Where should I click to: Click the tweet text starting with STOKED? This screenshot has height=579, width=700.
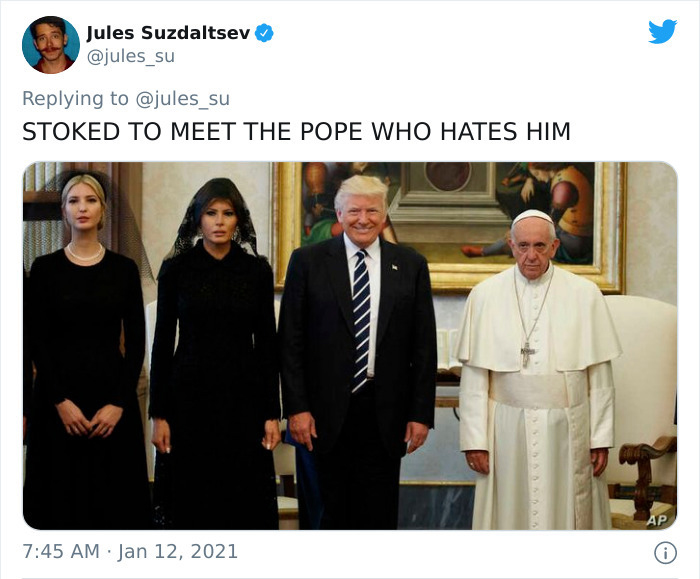coord(296,132)
